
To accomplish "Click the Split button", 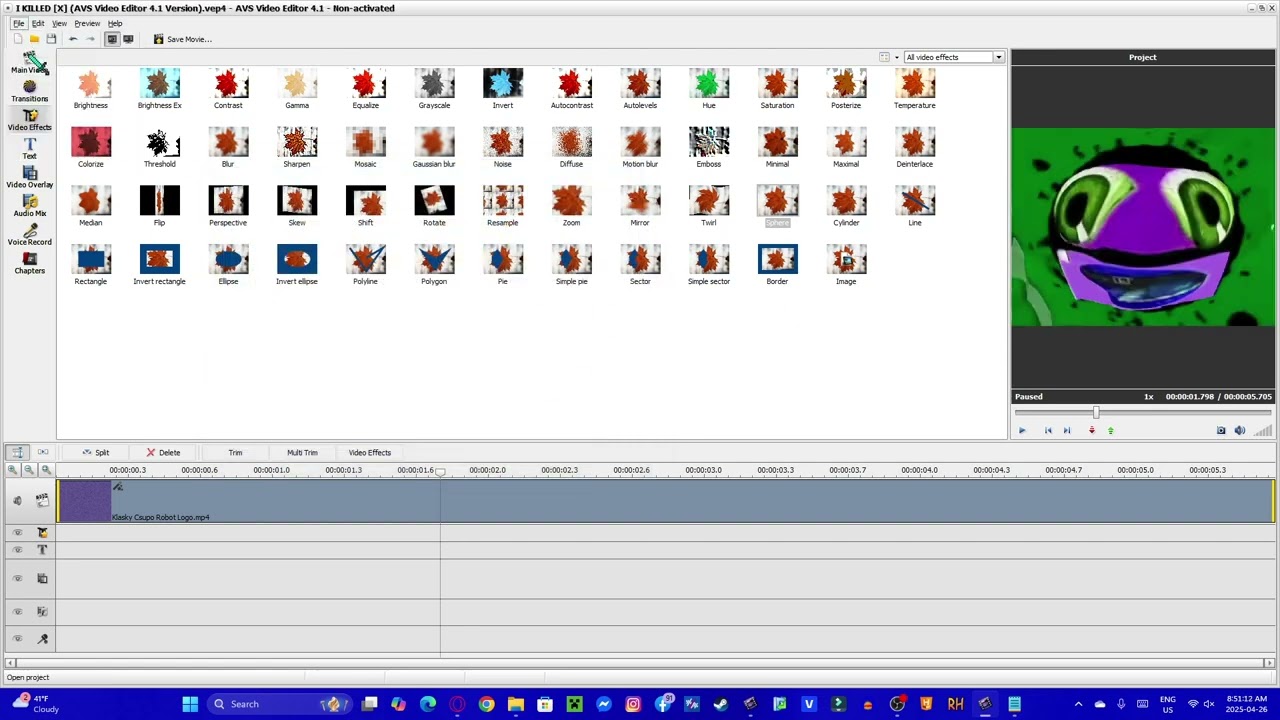I will pos(96,452).
